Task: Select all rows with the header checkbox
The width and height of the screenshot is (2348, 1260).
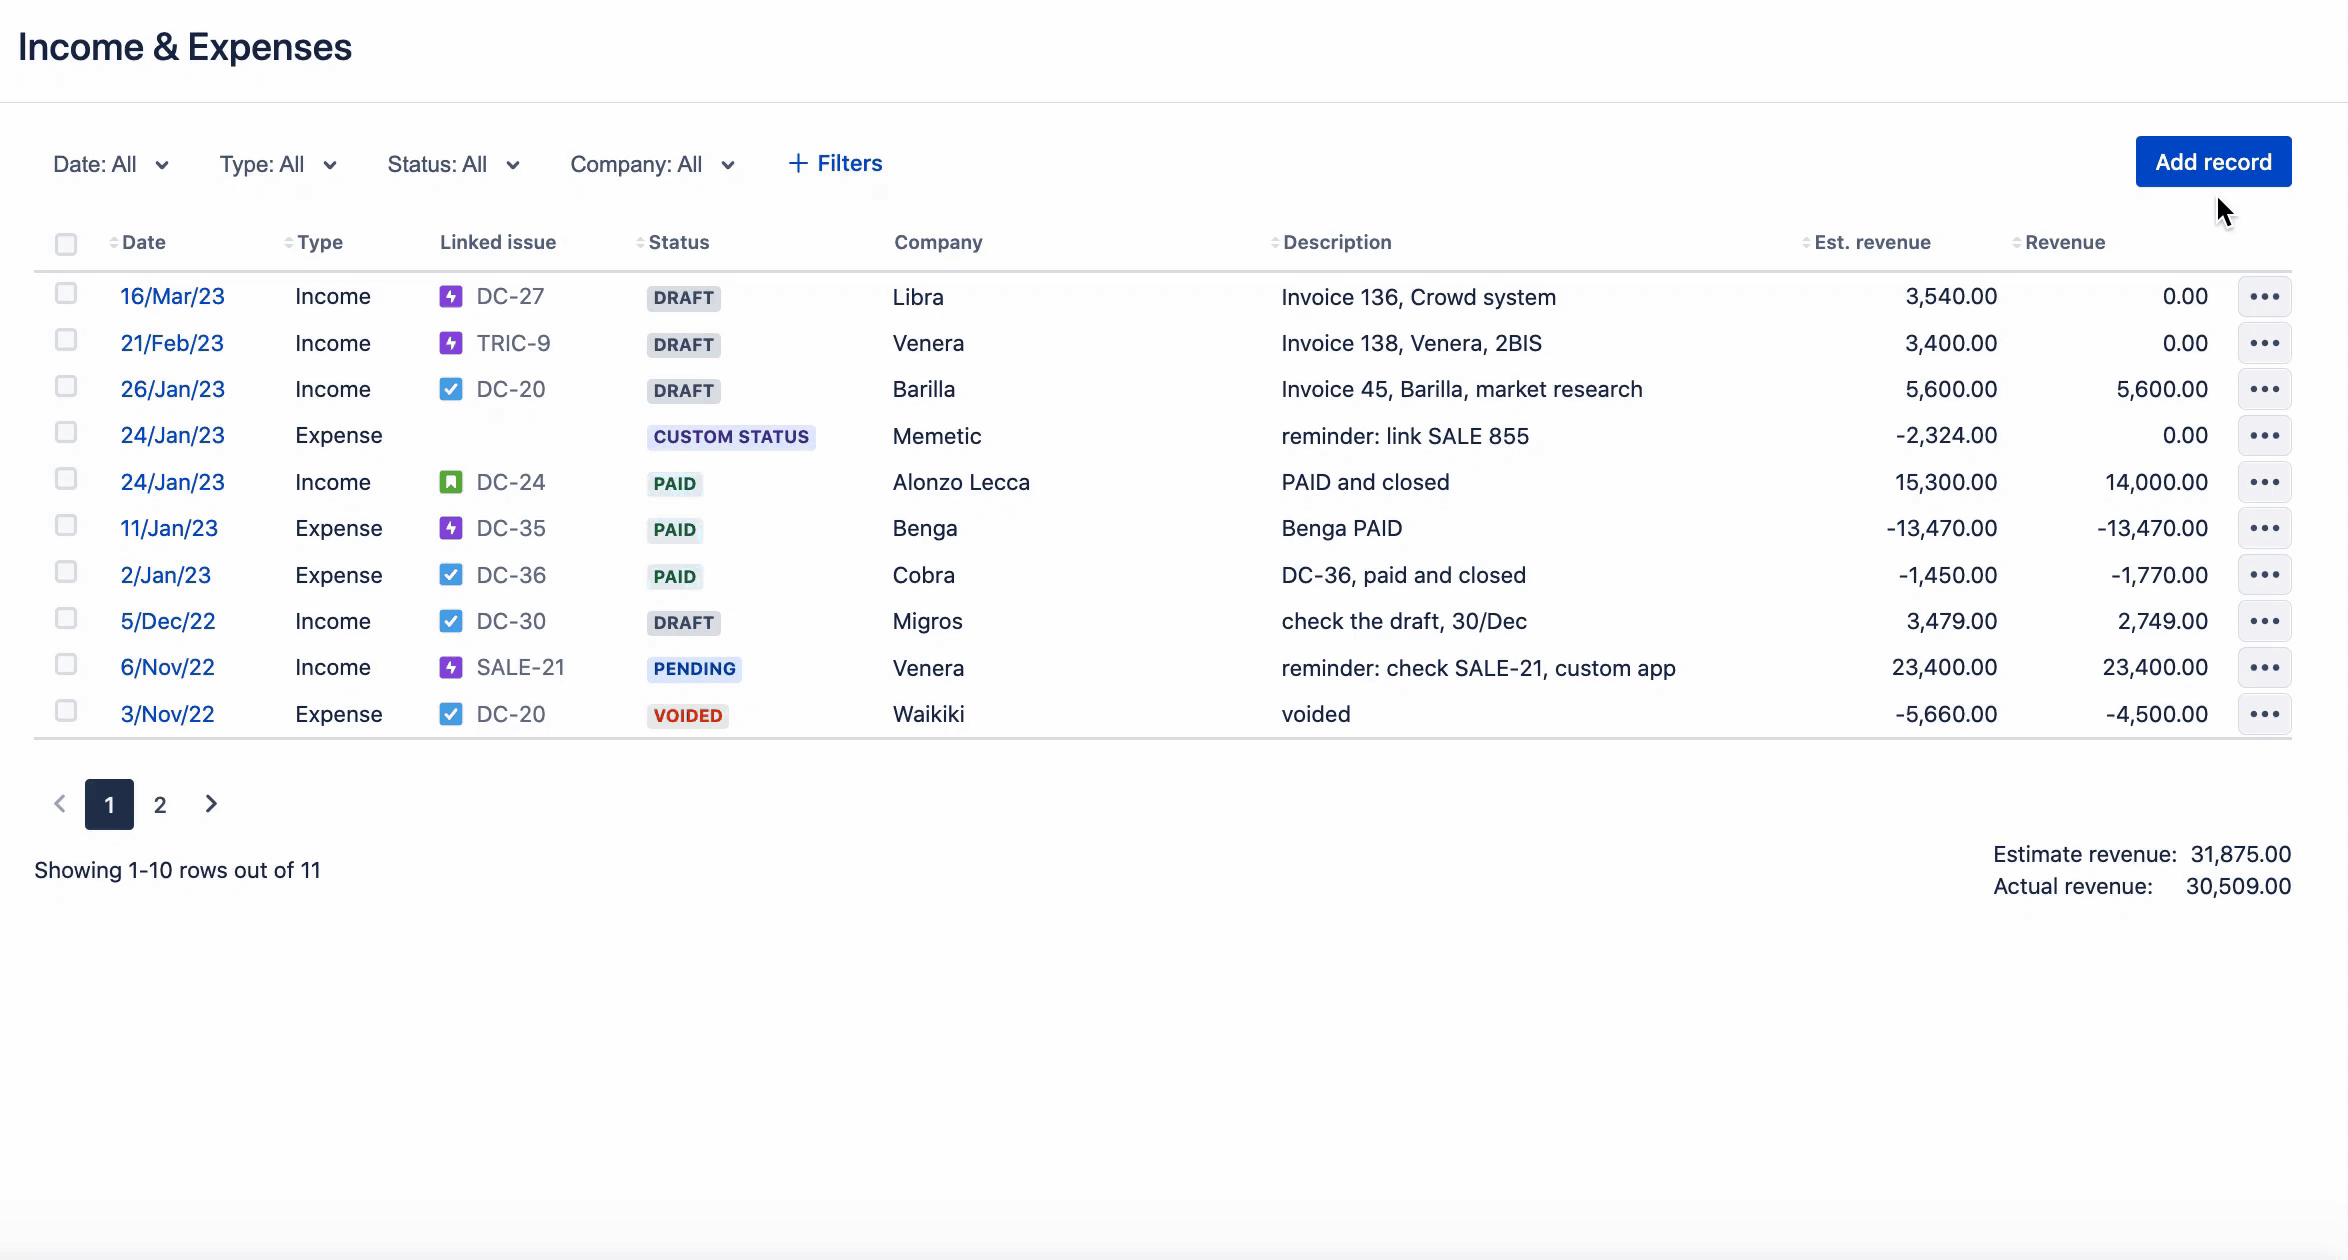Action: click(66, 242)
